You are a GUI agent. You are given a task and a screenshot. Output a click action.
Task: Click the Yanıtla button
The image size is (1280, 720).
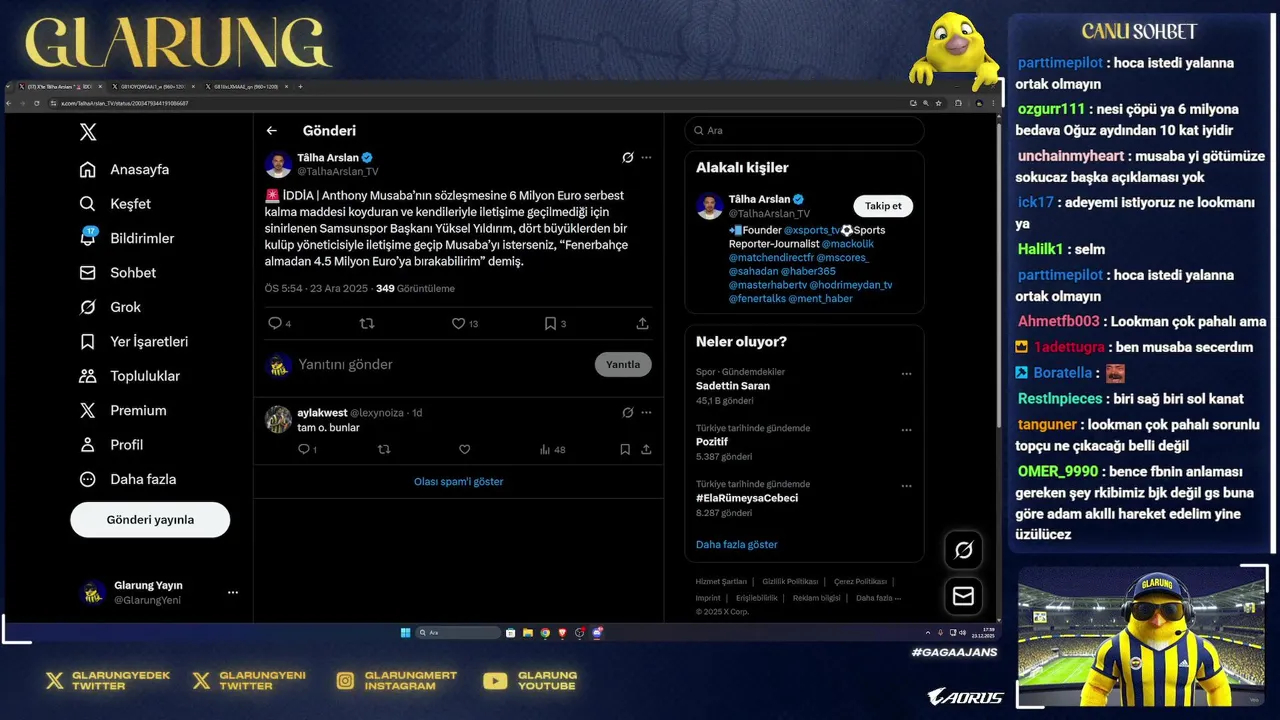tap(623, 364)
